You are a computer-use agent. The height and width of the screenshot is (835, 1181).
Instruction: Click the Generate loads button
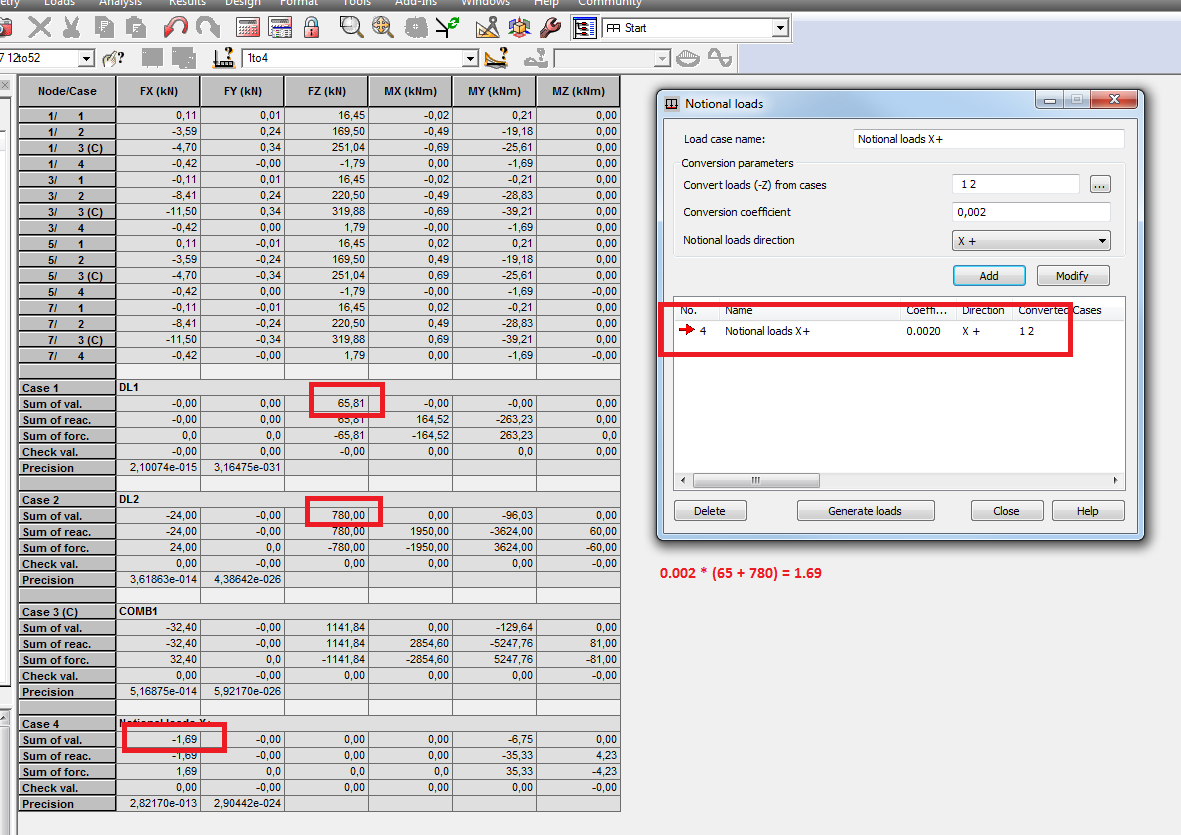(864, 510)
